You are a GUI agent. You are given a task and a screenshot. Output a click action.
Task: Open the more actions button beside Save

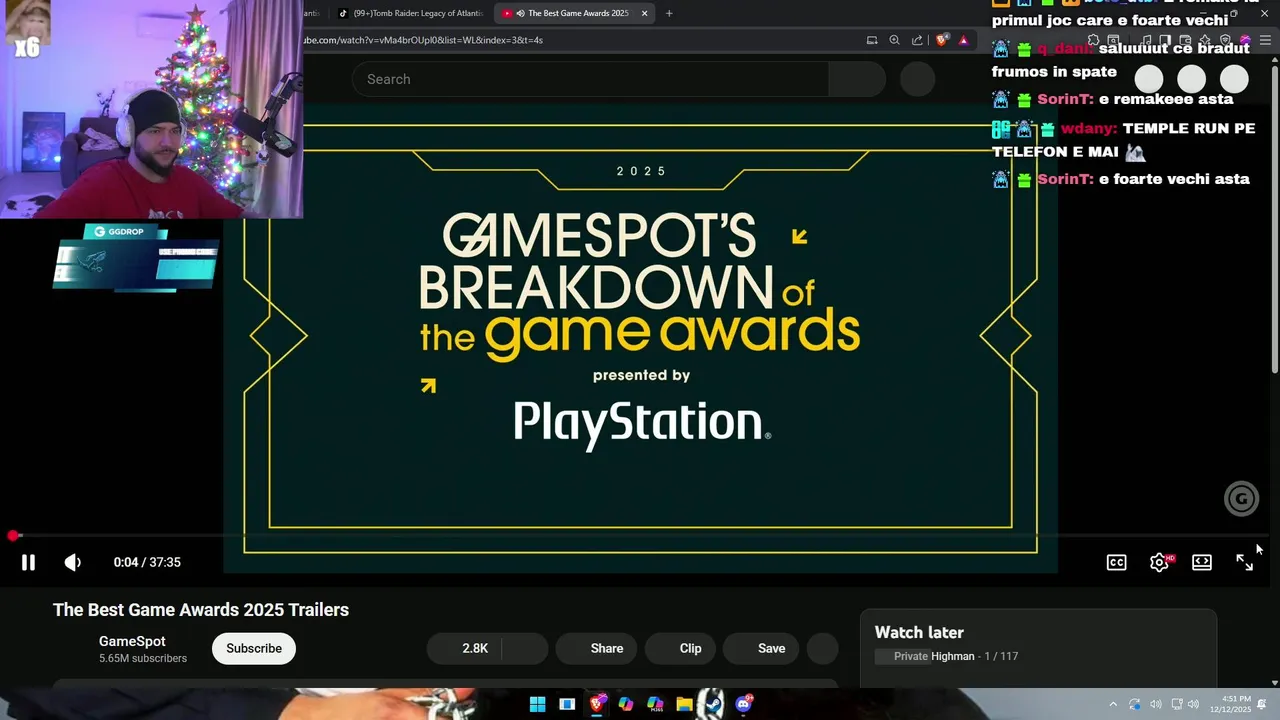[x=822, y=648]
